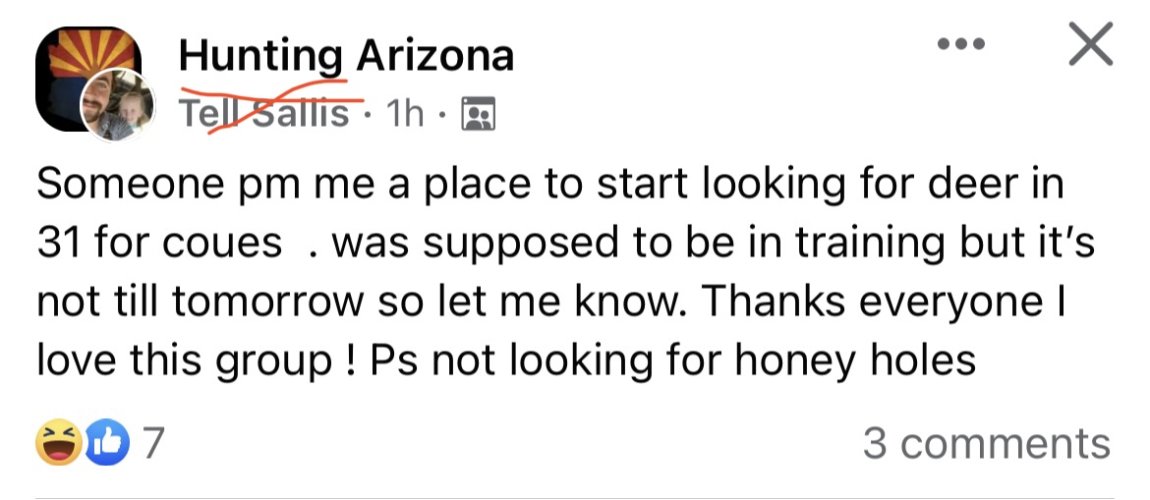
Task: Click the blue thumbs-up like icon
Action: 107,444
